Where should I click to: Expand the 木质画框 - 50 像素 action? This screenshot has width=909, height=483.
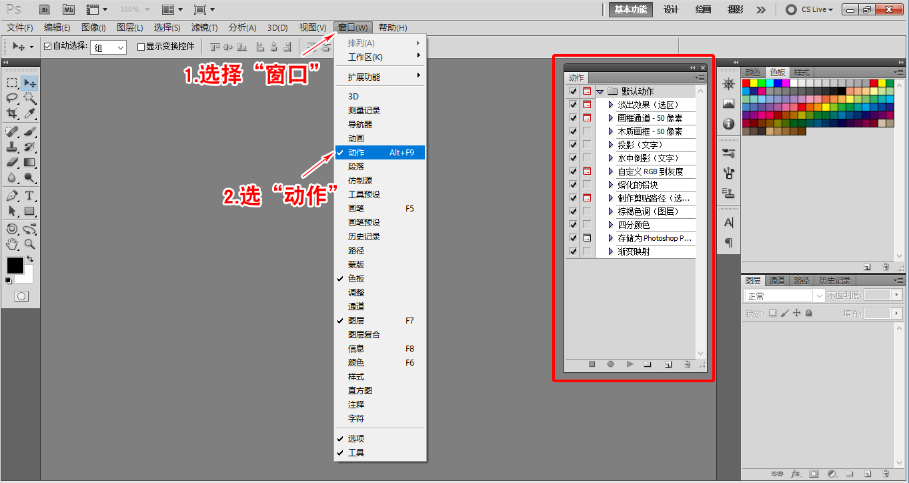[x=610, y=131]
